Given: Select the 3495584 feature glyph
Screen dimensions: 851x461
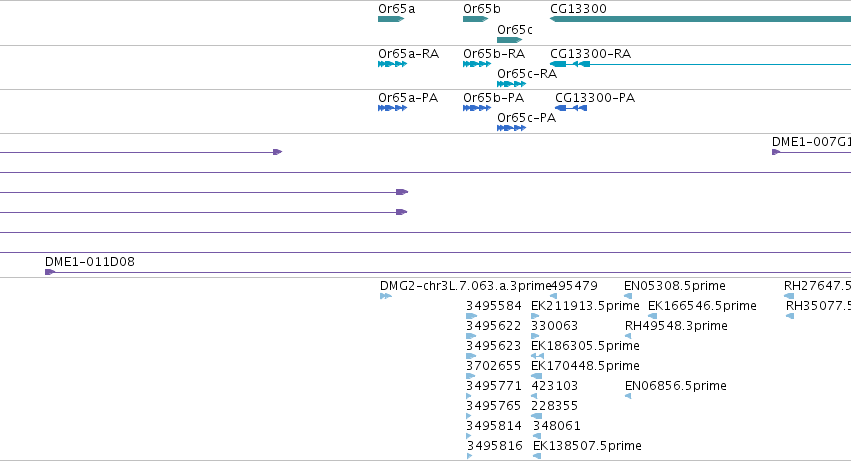Looking at the screenshot, I should [472, 316].
